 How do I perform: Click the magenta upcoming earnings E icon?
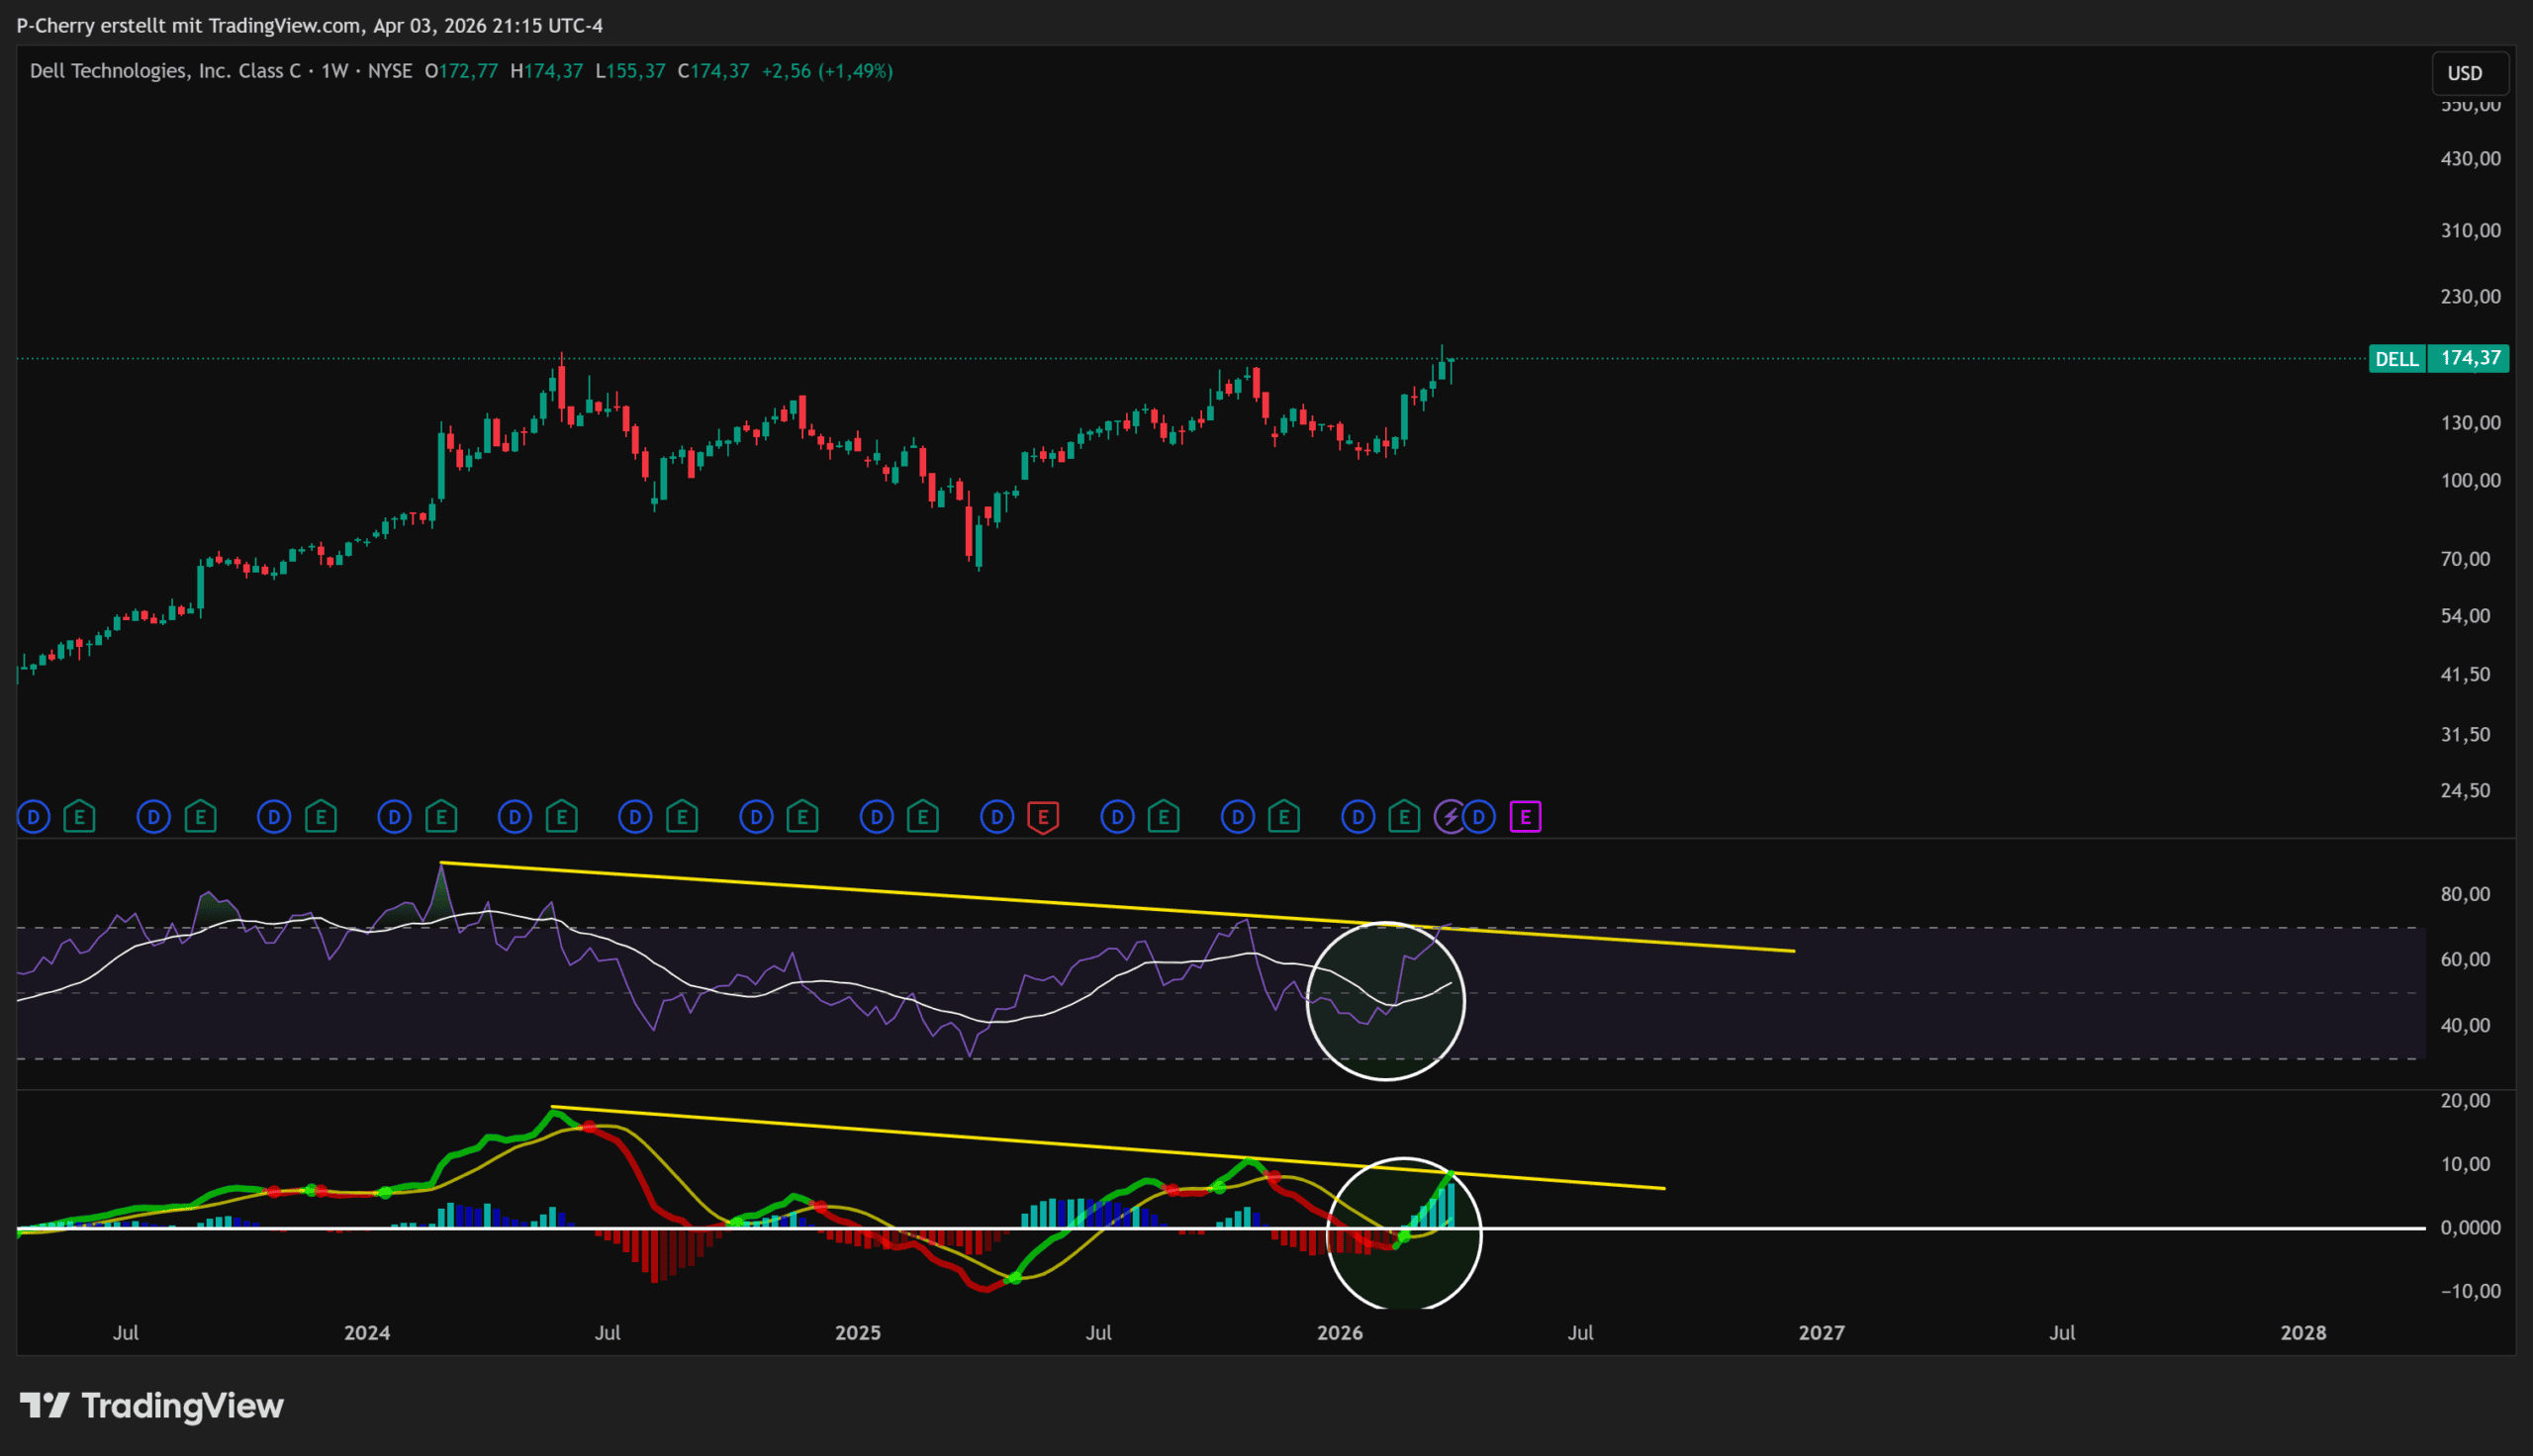(x=1525, y=817)
